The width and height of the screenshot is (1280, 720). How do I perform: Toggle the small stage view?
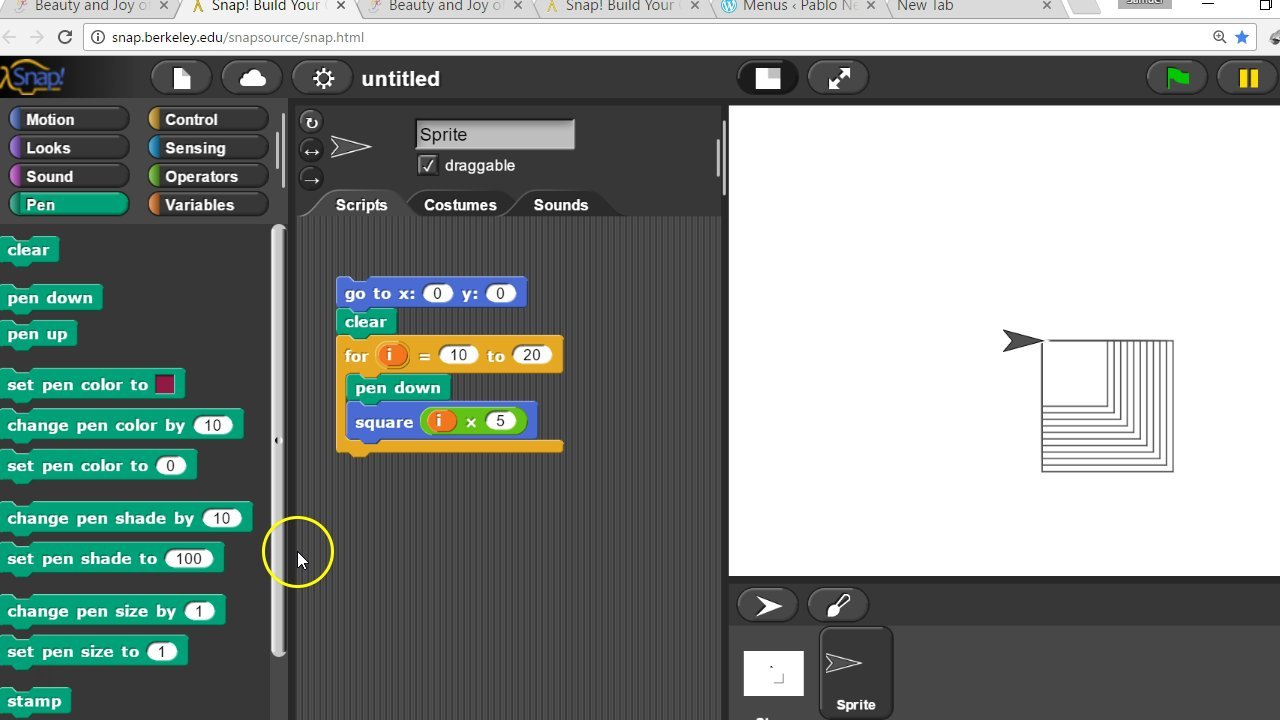tap(767, 77)
